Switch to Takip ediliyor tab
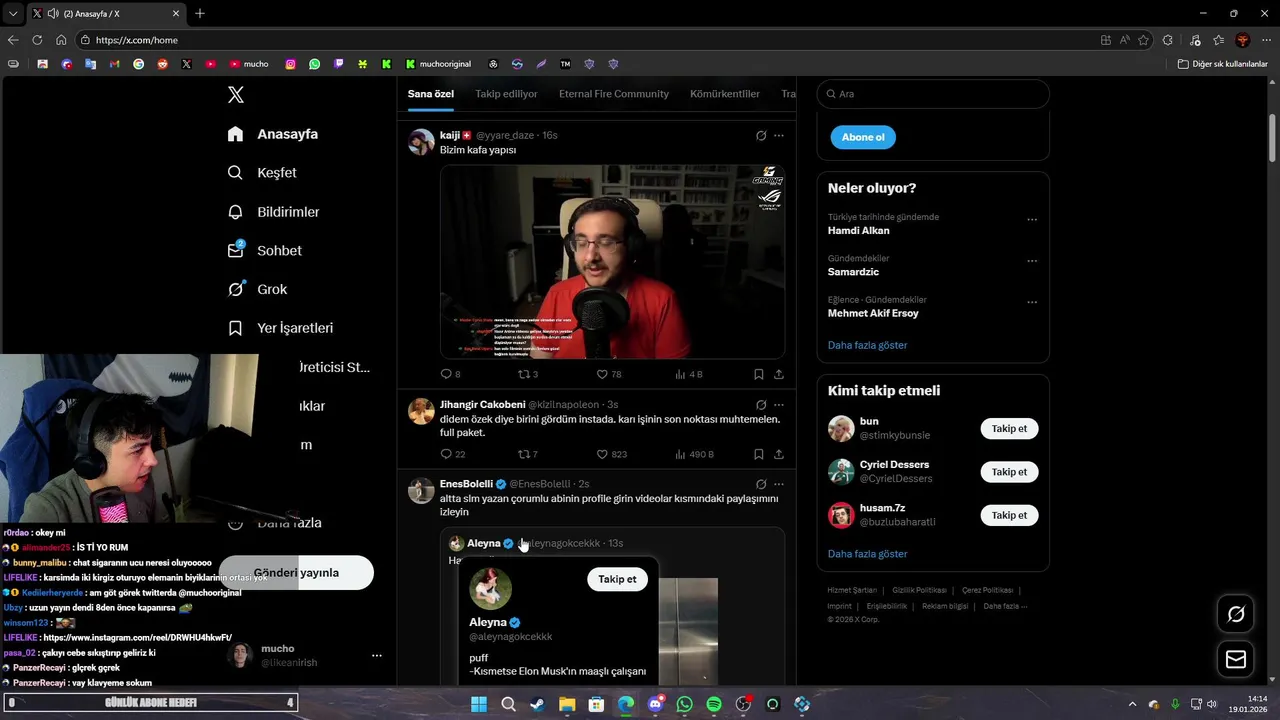 click(x=506, y=94)
